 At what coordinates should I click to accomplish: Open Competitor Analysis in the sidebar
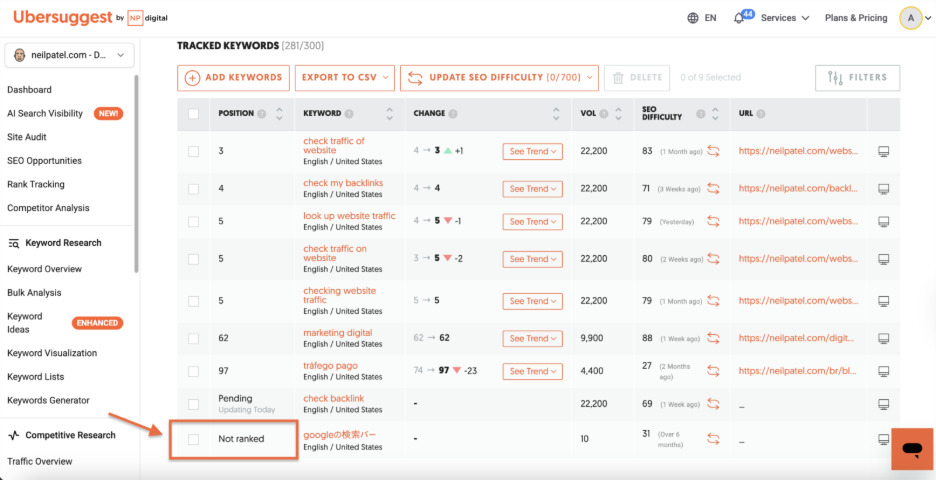coord(48,208)
